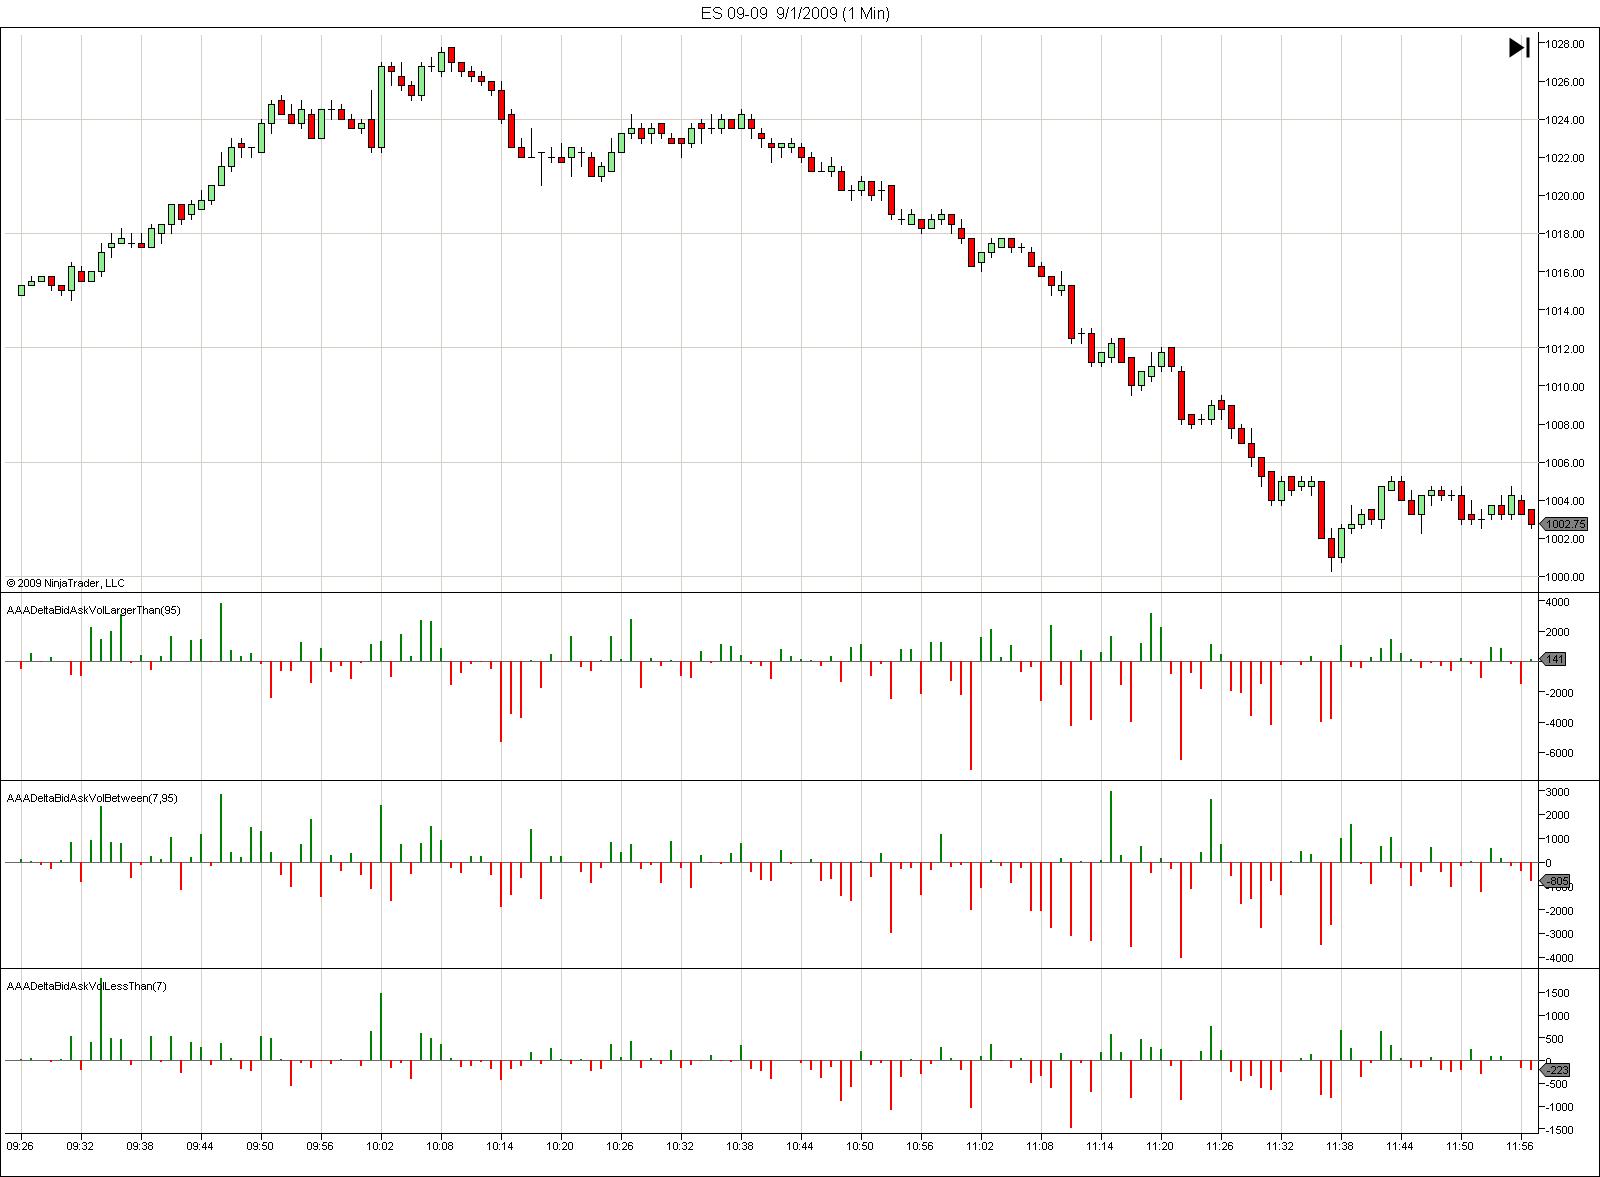Click the 4000 indicator scale label
Screen dimensions: 1600x1177
[1558, 602]
